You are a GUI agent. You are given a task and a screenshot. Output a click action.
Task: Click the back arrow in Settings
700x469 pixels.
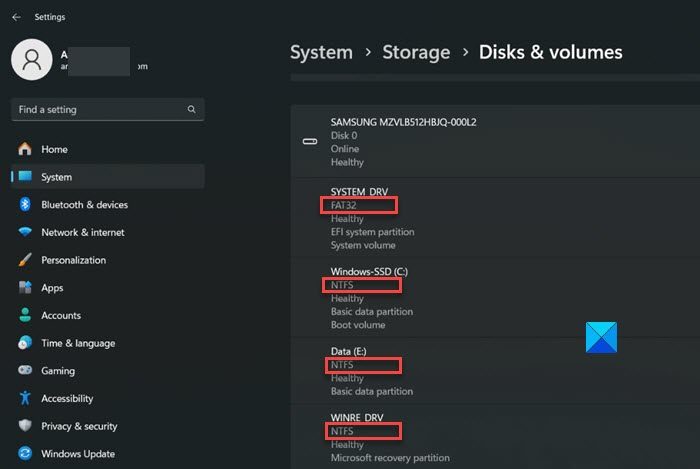coord(17,17)
